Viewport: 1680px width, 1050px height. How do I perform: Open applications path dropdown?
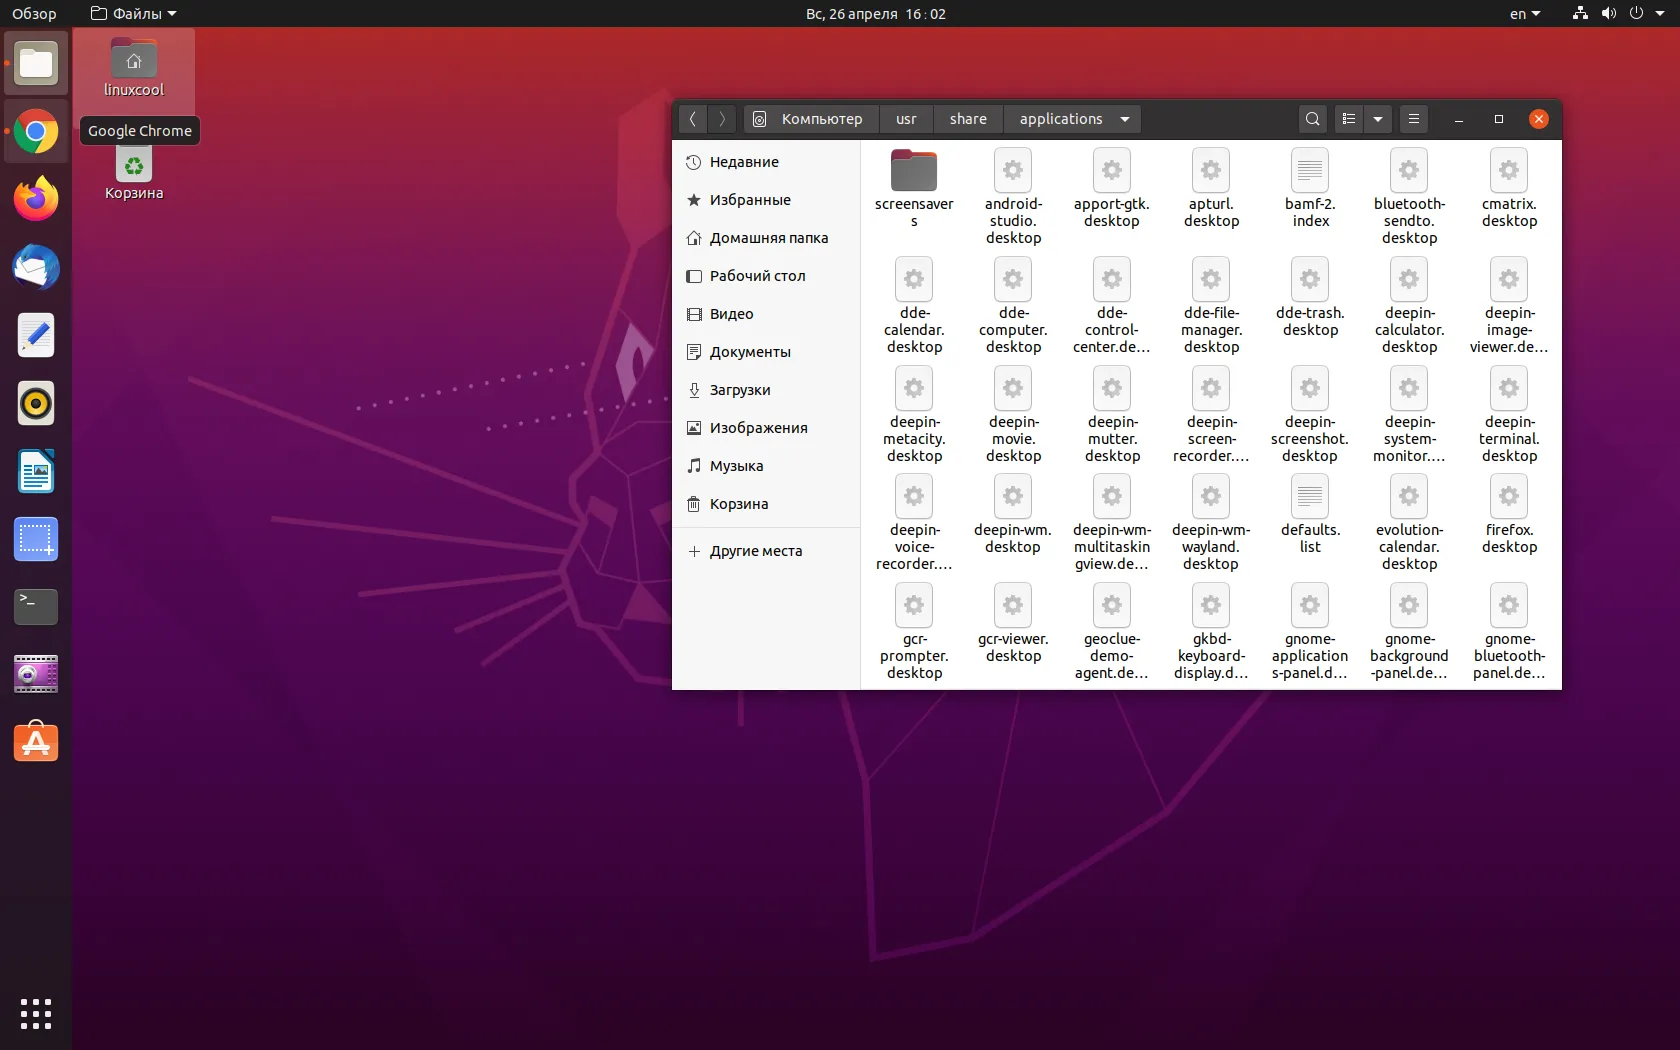coord(1125,119)
